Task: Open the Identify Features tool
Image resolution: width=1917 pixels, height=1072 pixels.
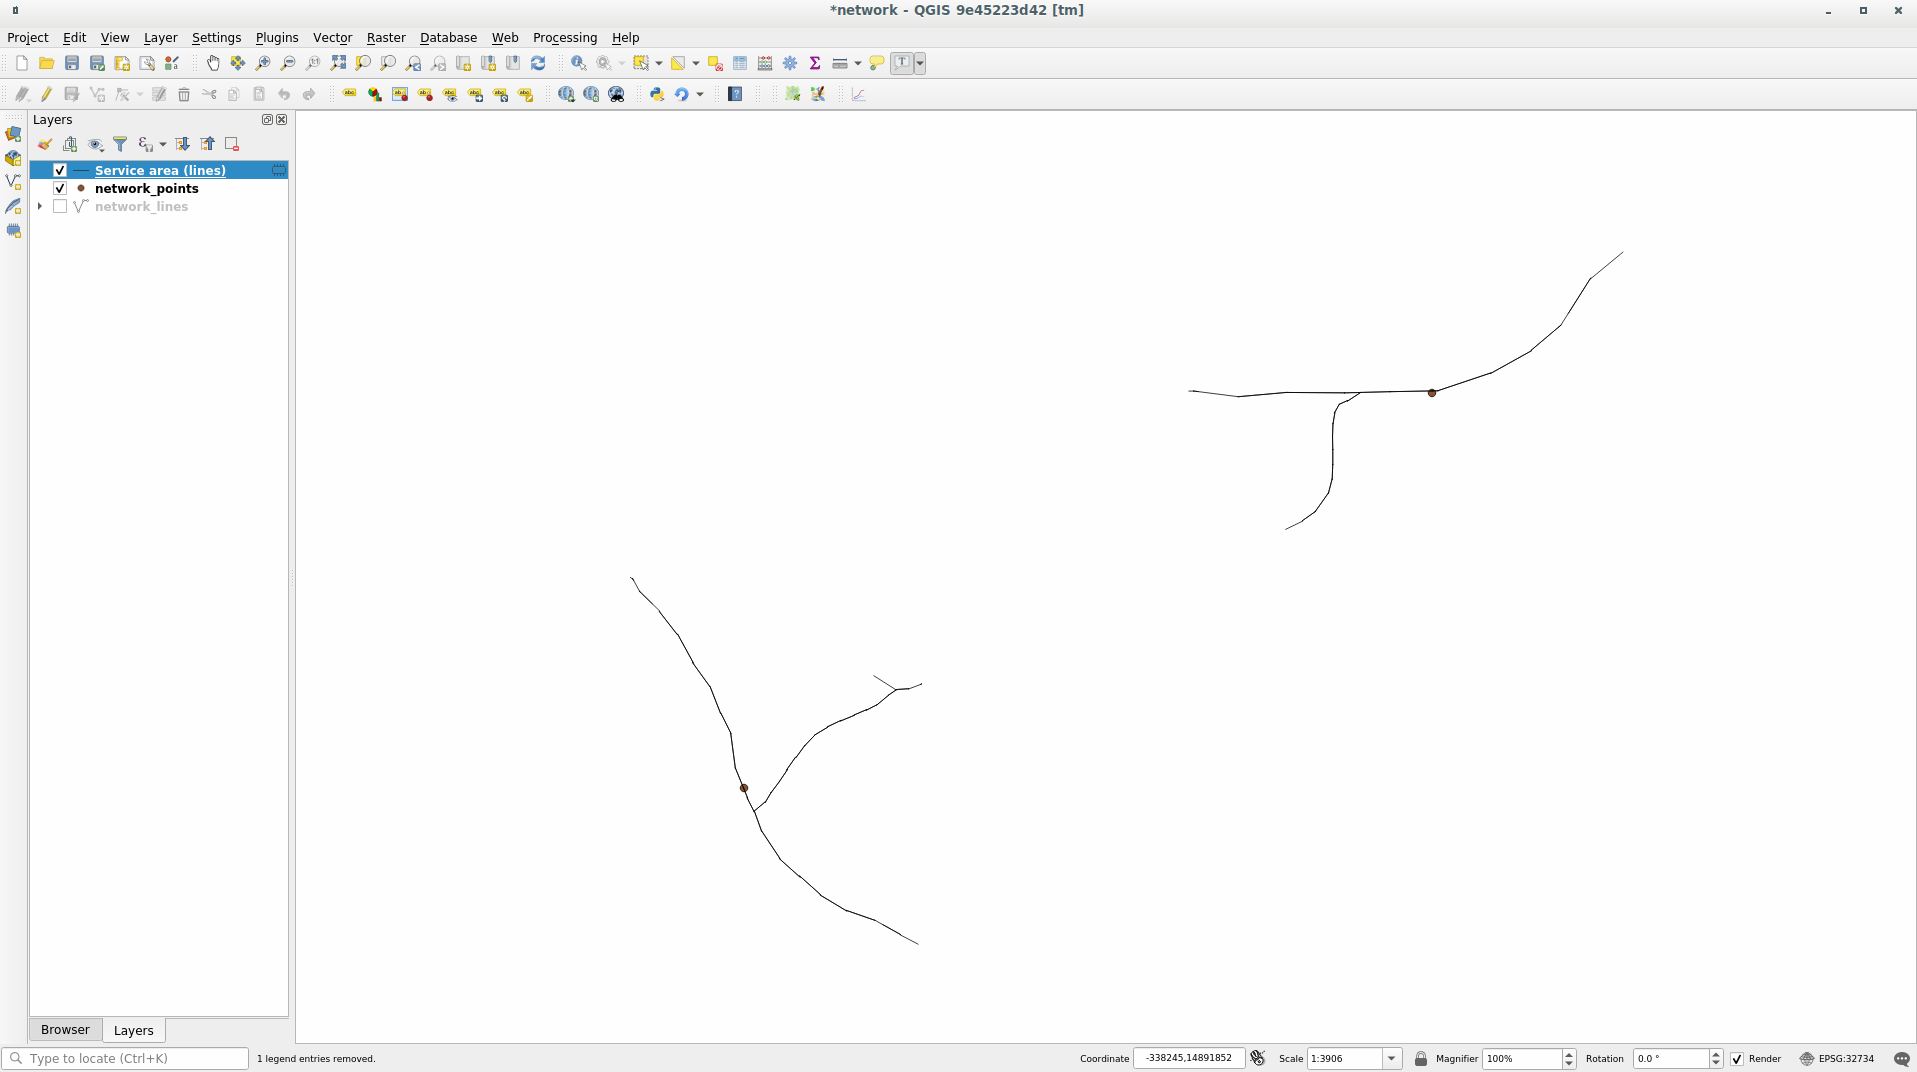Action: pos(578,63)
